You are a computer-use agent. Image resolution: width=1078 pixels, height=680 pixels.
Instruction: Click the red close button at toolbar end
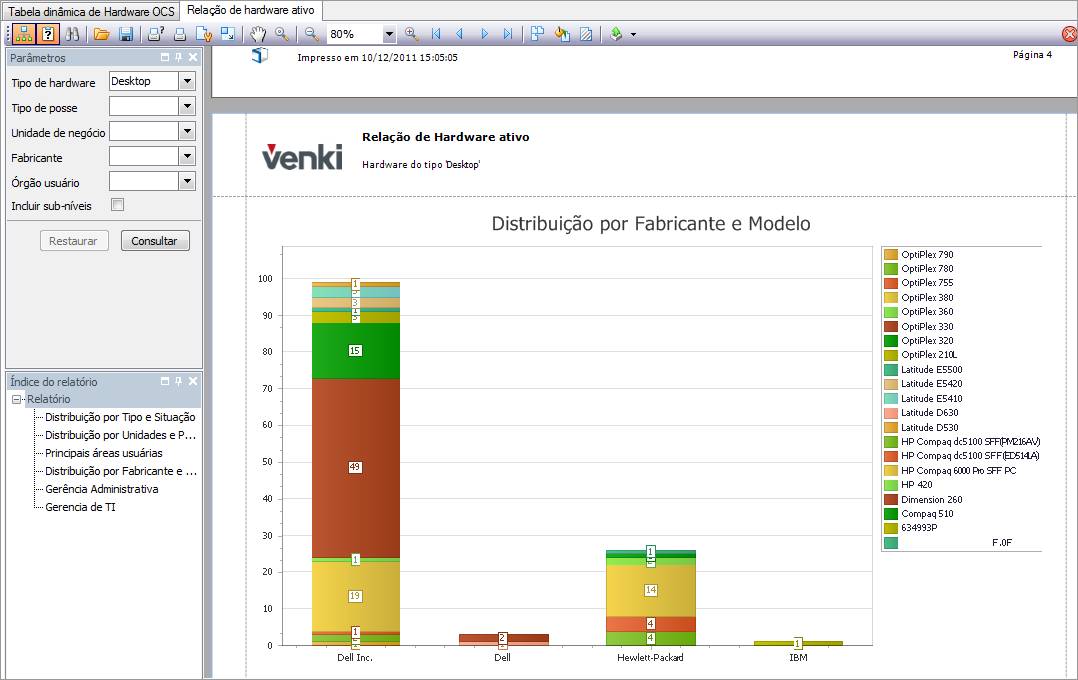click(1070, 34)
